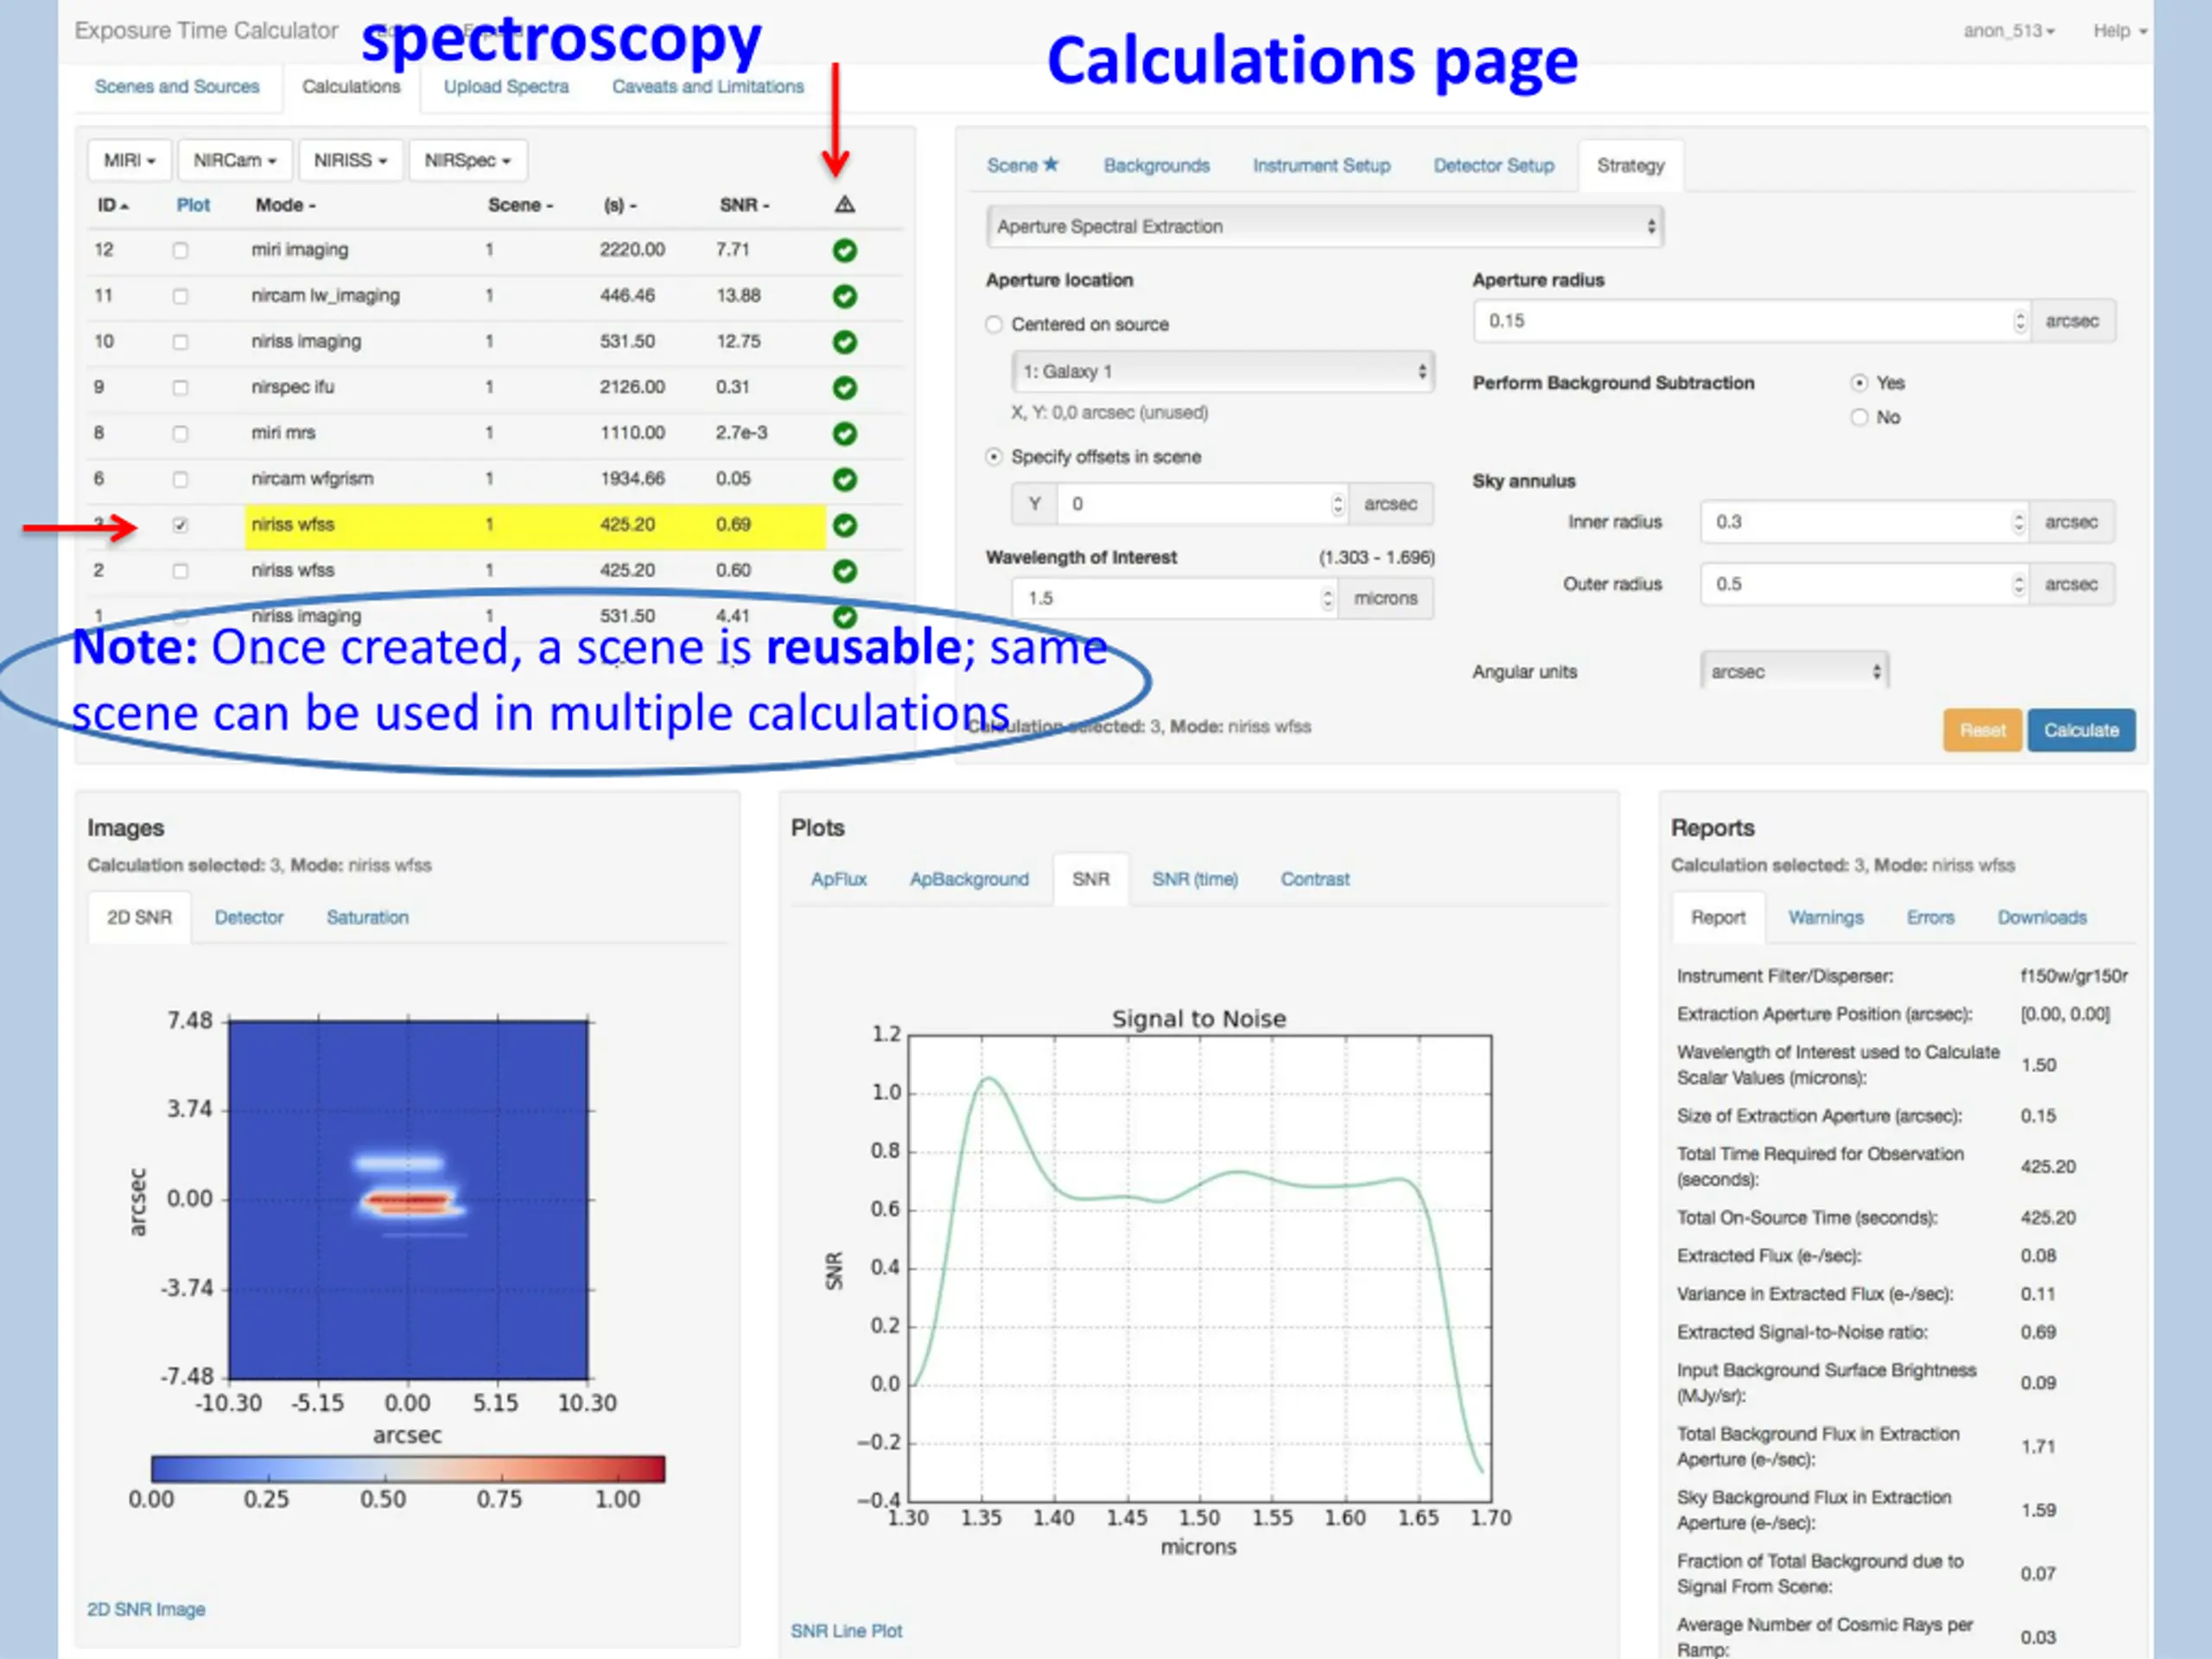Open Warnings report tab
Image resolution: width=2212 pixels, height=1659 pixels.
(x=1825, y=917)
